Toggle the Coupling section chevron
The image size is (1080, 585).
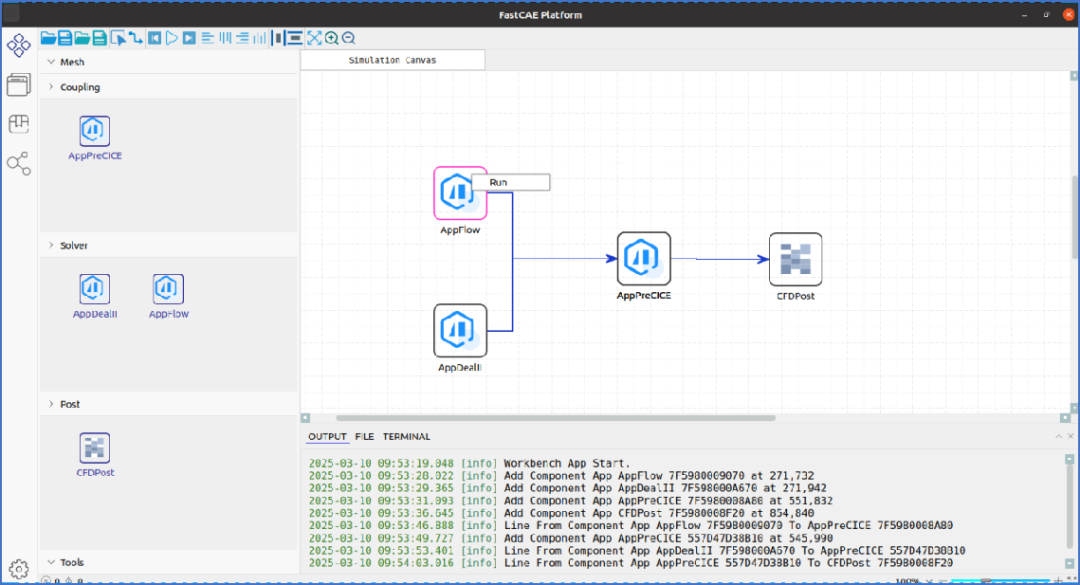[51, 87]
